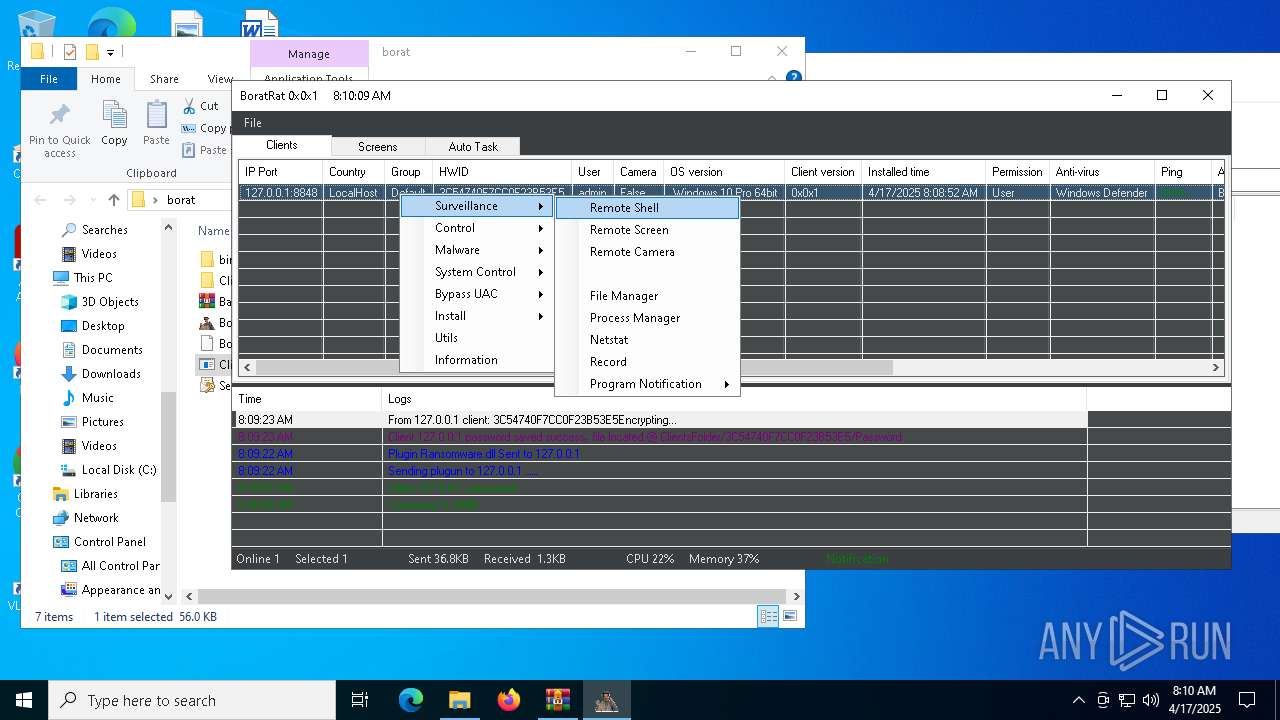The width and height of the screenshot is (1280, 720).
Task: Click the taskbar search box
Action: (192, 700)
